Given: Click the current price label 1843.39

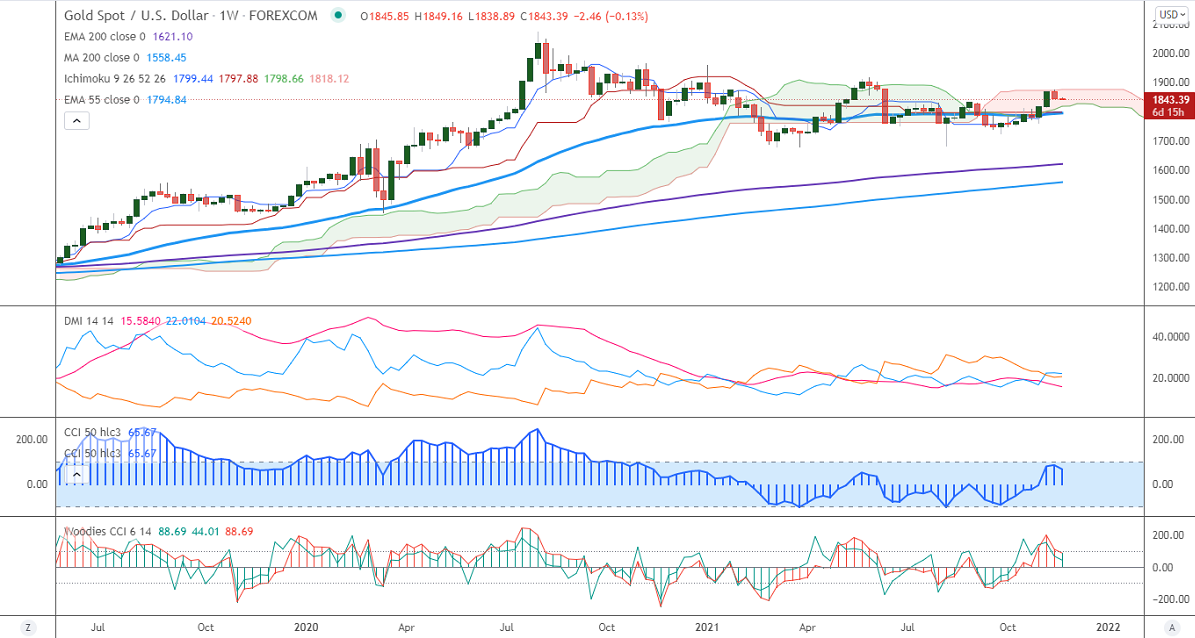Looking at the screenshot, I should 1171,100.
